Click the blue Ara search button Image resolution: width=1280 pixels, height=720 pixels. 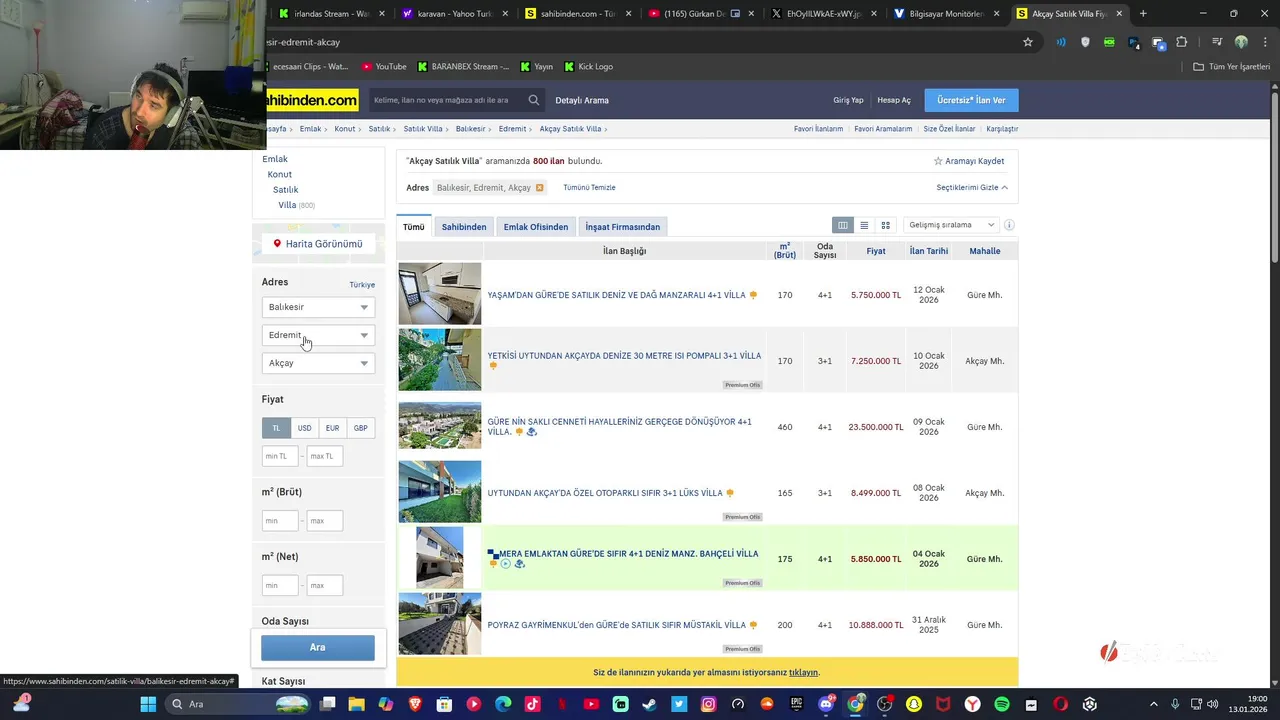[318, 647]
